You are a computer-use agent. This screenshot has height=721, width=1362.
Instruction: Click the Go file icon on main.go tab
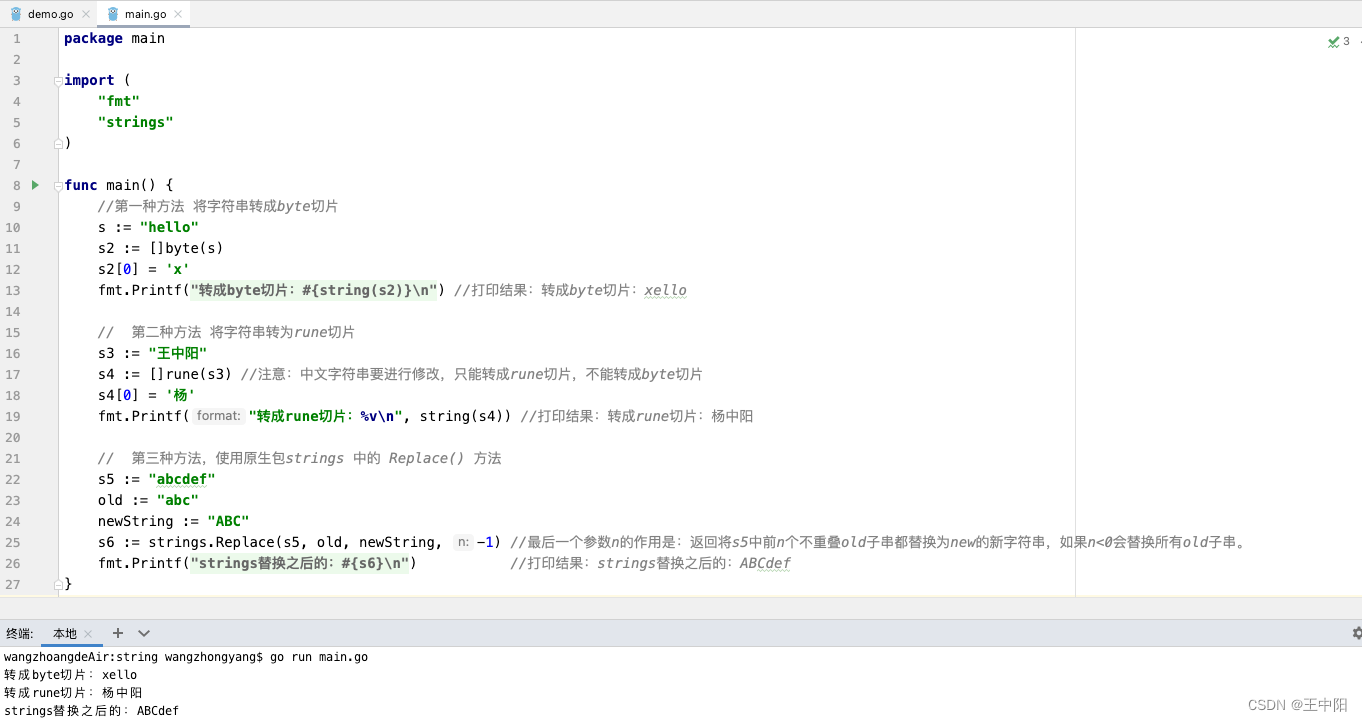coord(112,14)
